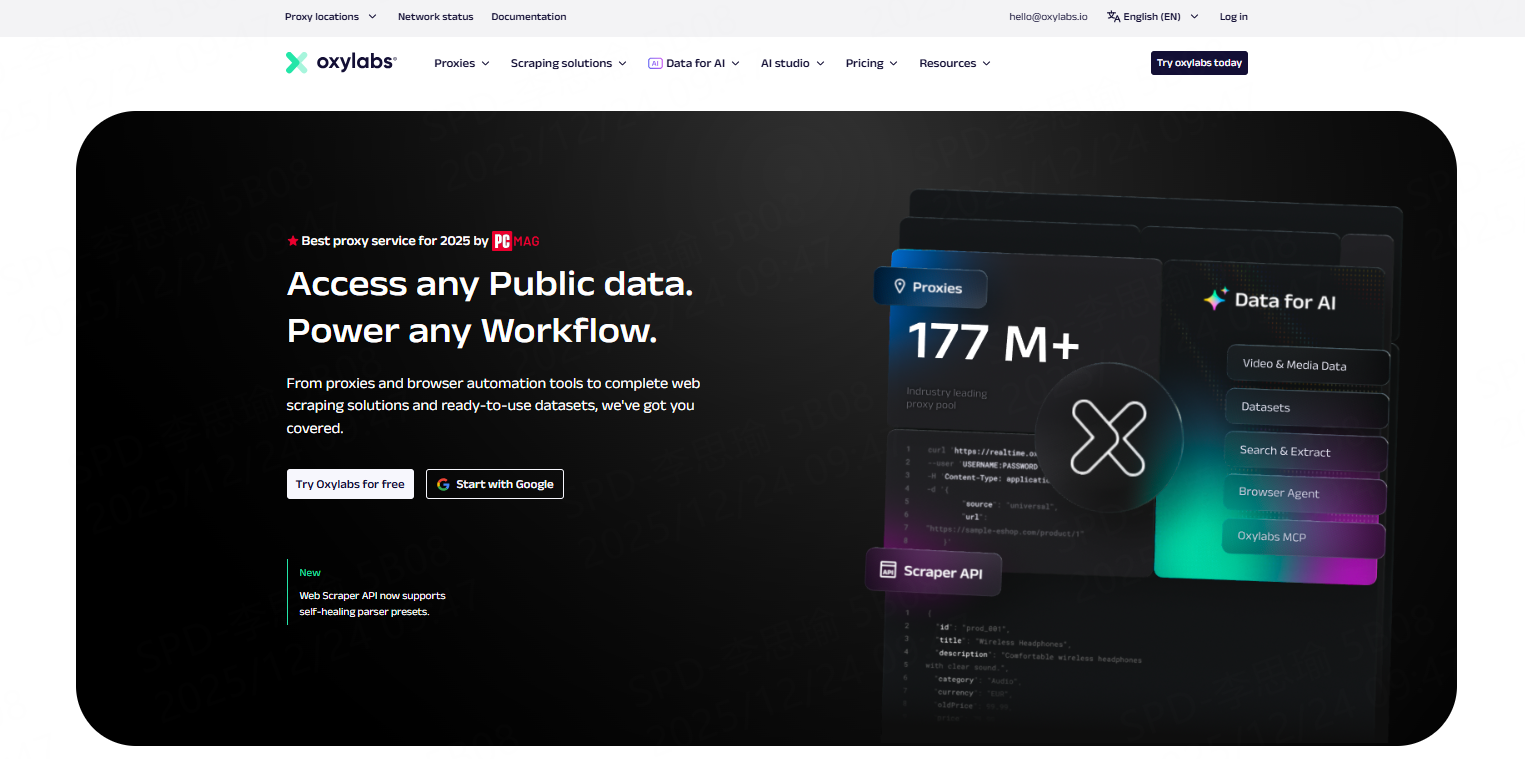Open the AI studio menu
The width and height of the screenshot is (1525, 759).
click(x=792, y=63)
